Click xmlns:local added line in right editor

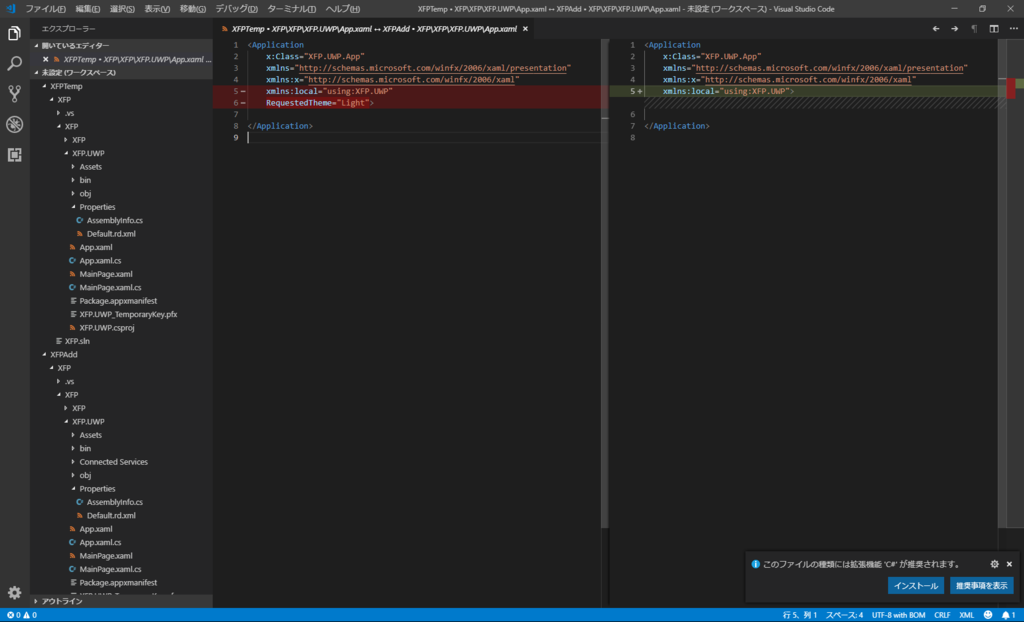[x=805, y=91]
